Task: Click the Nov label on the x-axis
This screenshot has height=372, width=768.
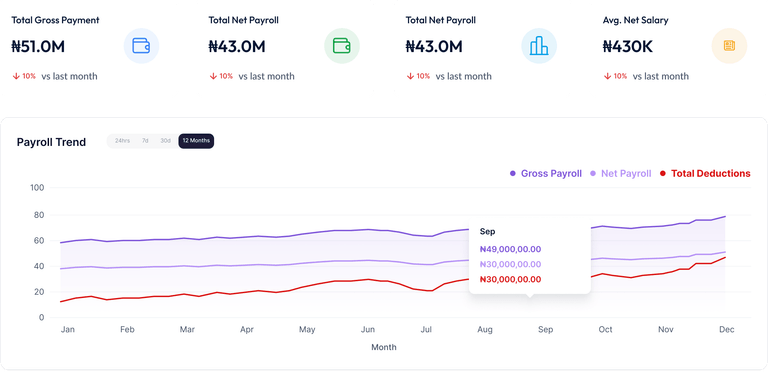Action: click(x=666, y=329)
